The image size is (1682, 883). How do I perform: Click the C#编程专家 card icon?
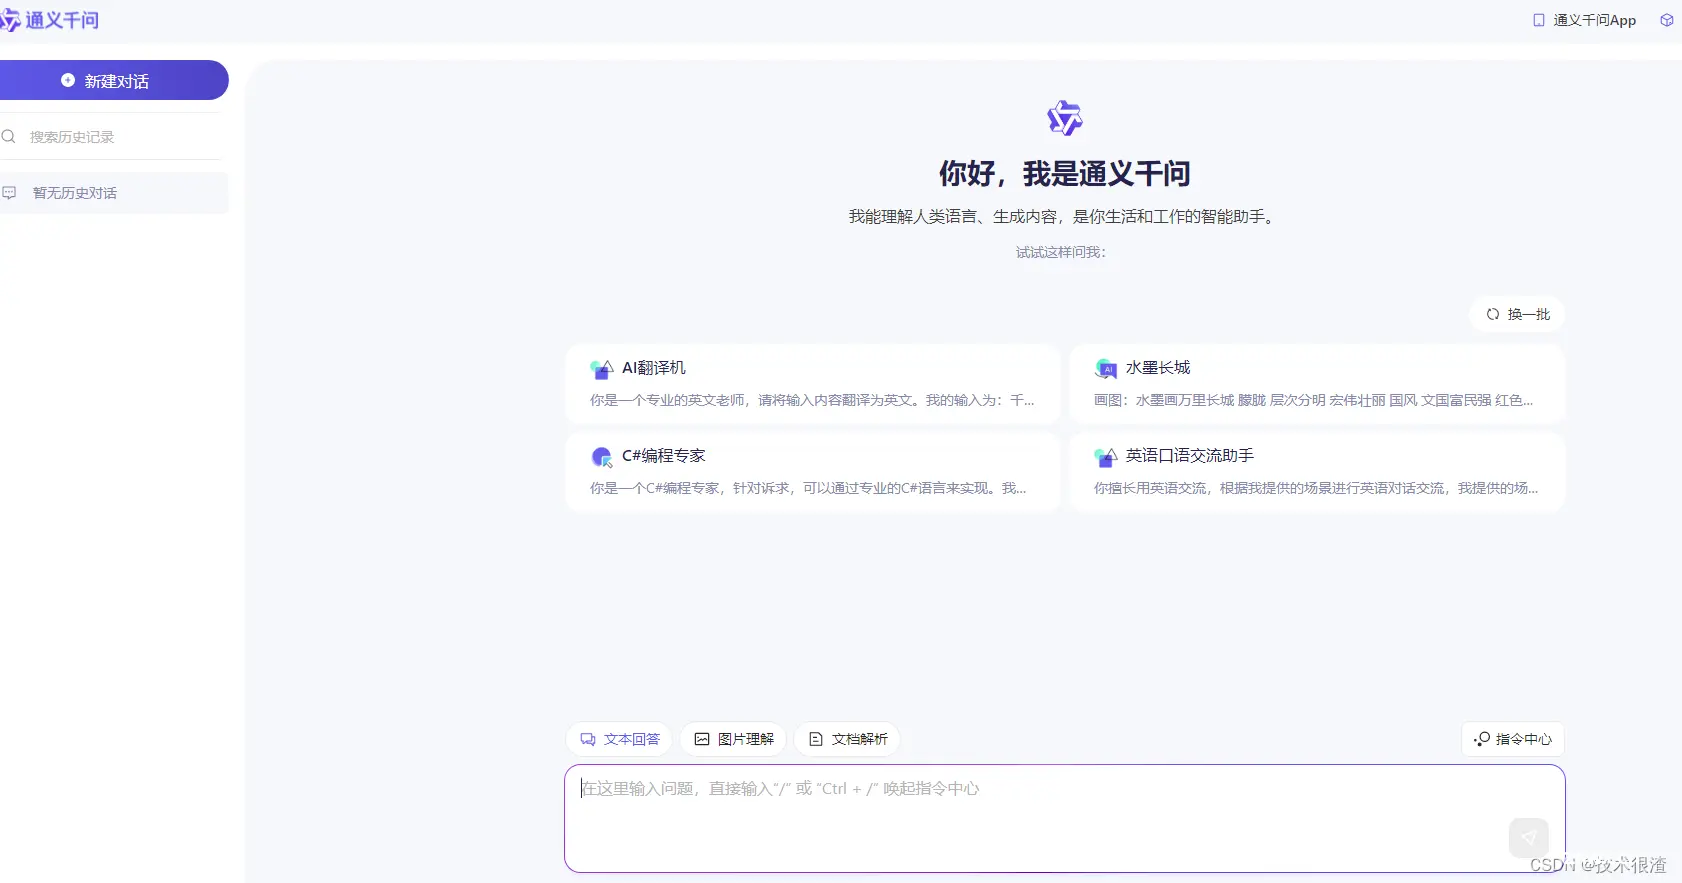(602, 457)
